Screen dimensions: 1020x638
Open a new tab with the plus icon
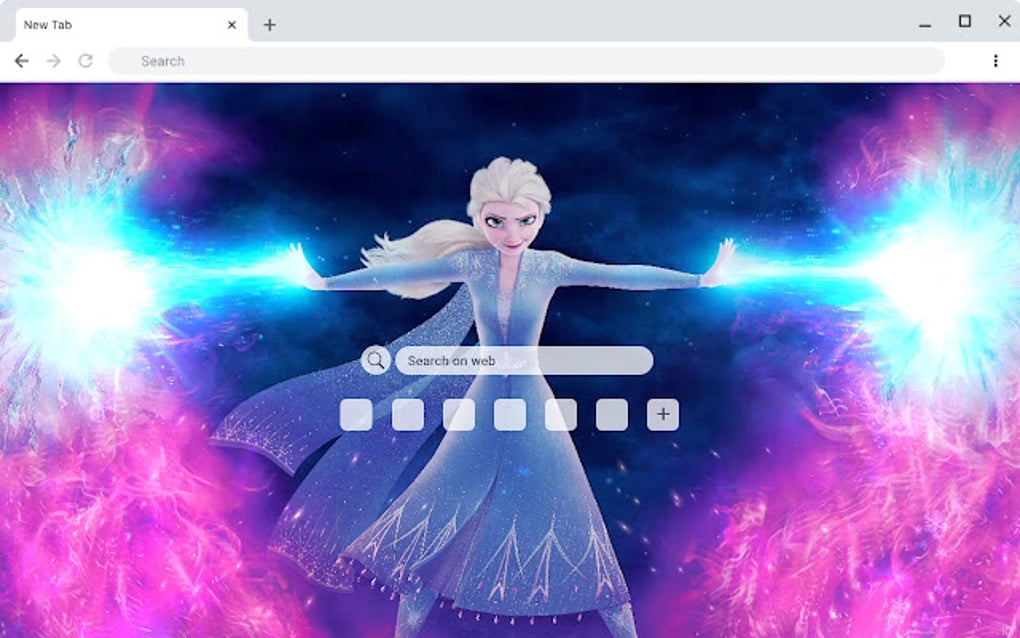click(x=270, y=24)
